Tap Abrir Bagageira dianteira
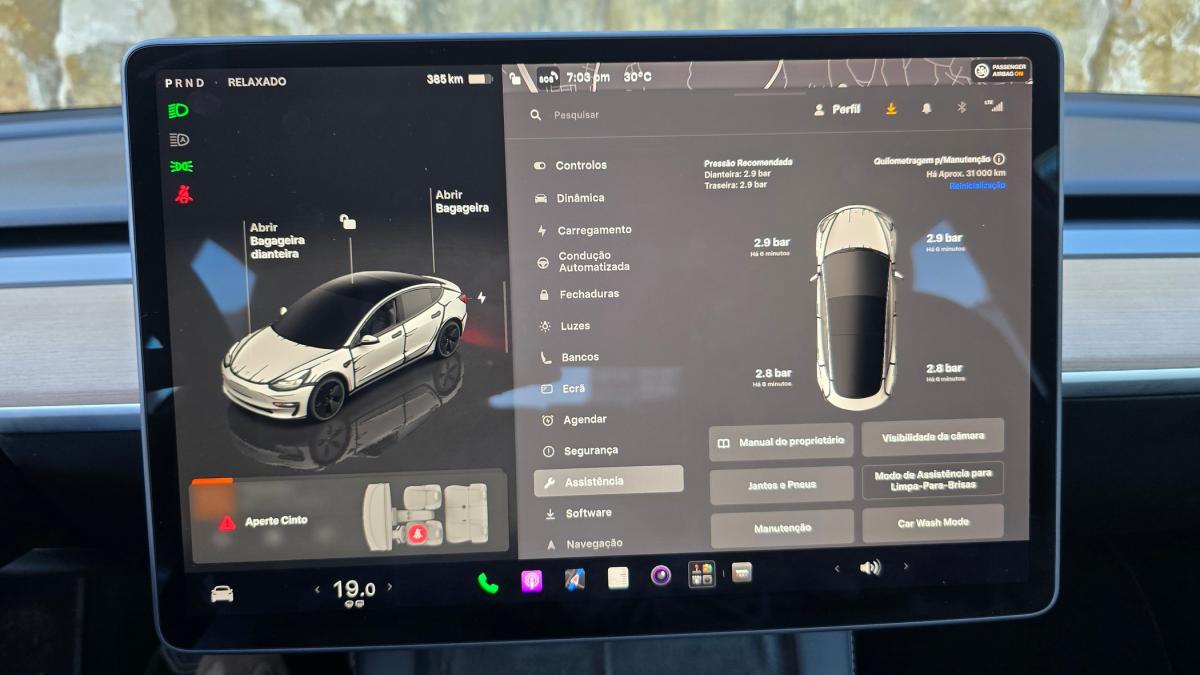1200x675 pixels. [x=277, y=241]
